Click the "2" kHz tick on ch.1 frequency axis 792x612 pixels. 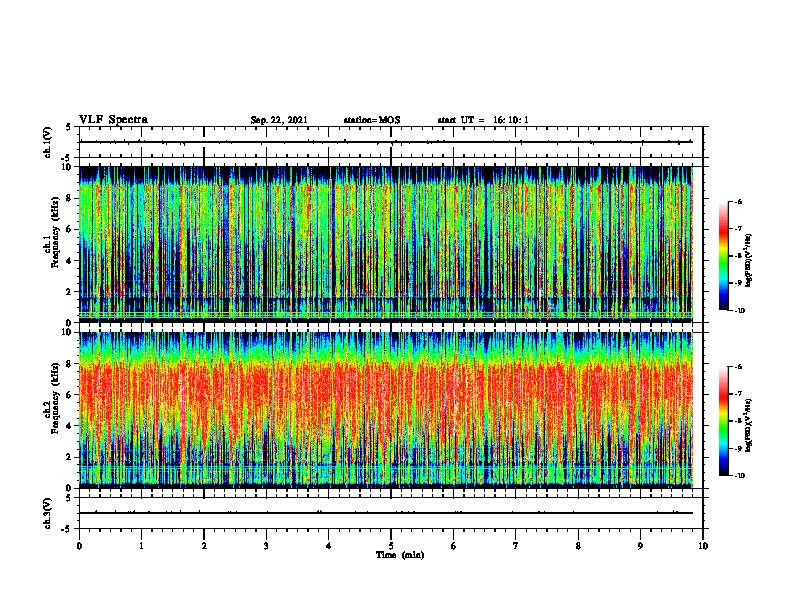coord(70,292)
